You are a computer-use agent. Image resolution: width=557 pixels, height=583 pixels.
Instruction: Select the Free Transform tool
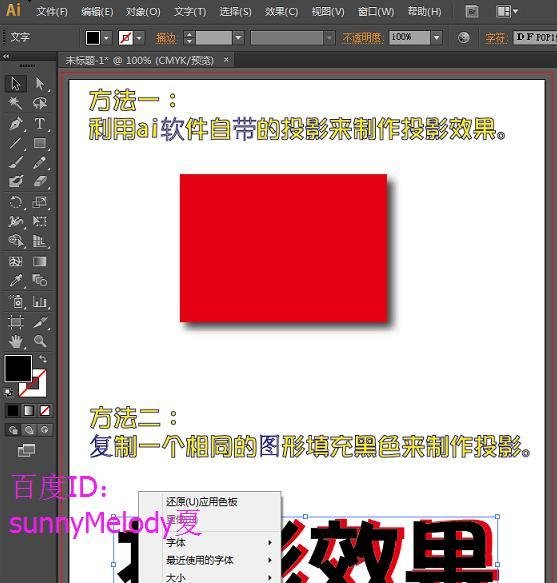(39, 222)
